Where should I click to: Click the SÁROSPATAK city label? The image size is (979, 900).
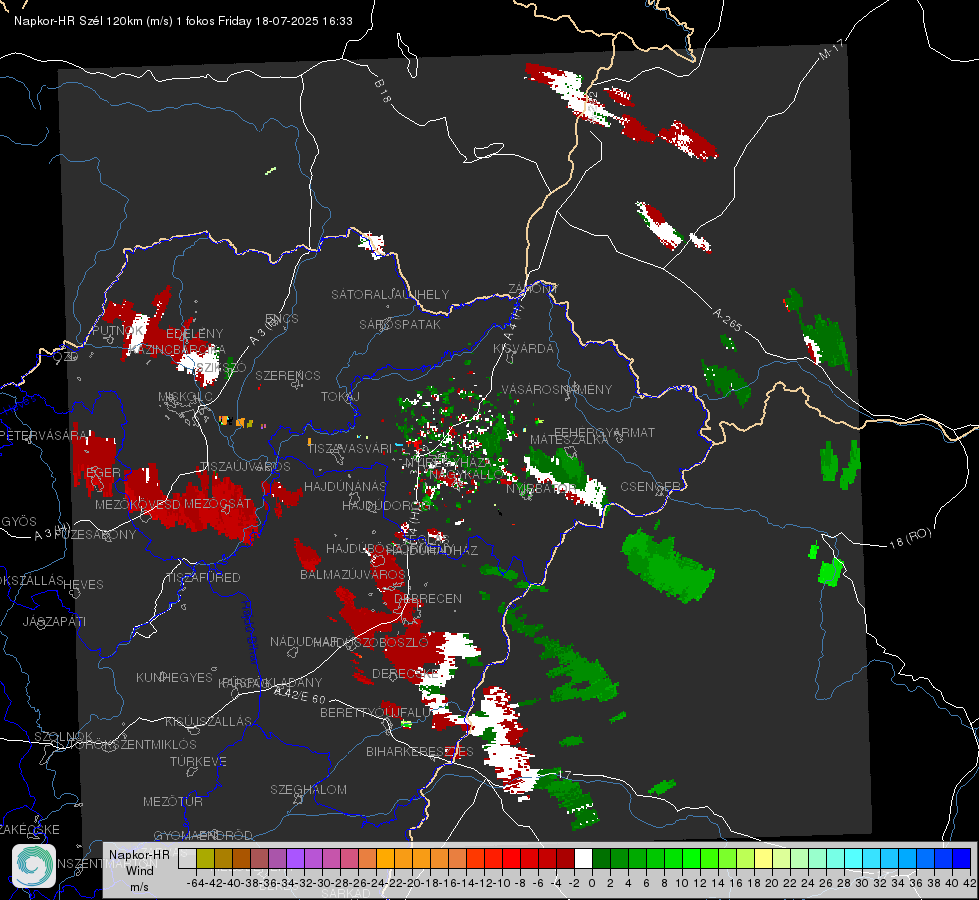(x=400, y=324)
